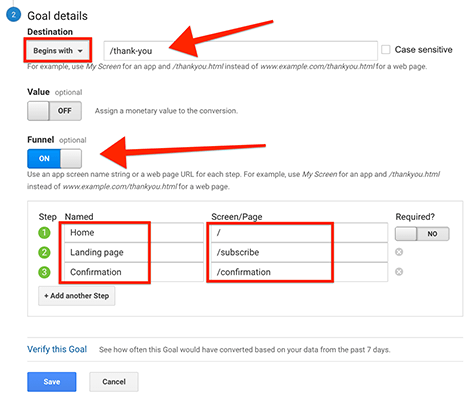Image resolution: width=470 pixels, height=400 pixels.
Task: Select the Landing page name field
Action: tap(134, 252)
